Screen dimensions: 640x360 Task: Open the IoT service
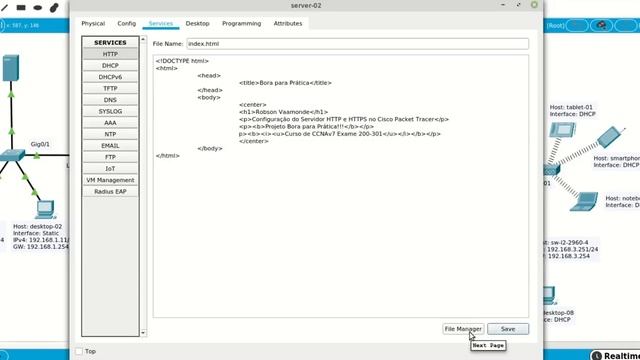[x=110, y=168]
